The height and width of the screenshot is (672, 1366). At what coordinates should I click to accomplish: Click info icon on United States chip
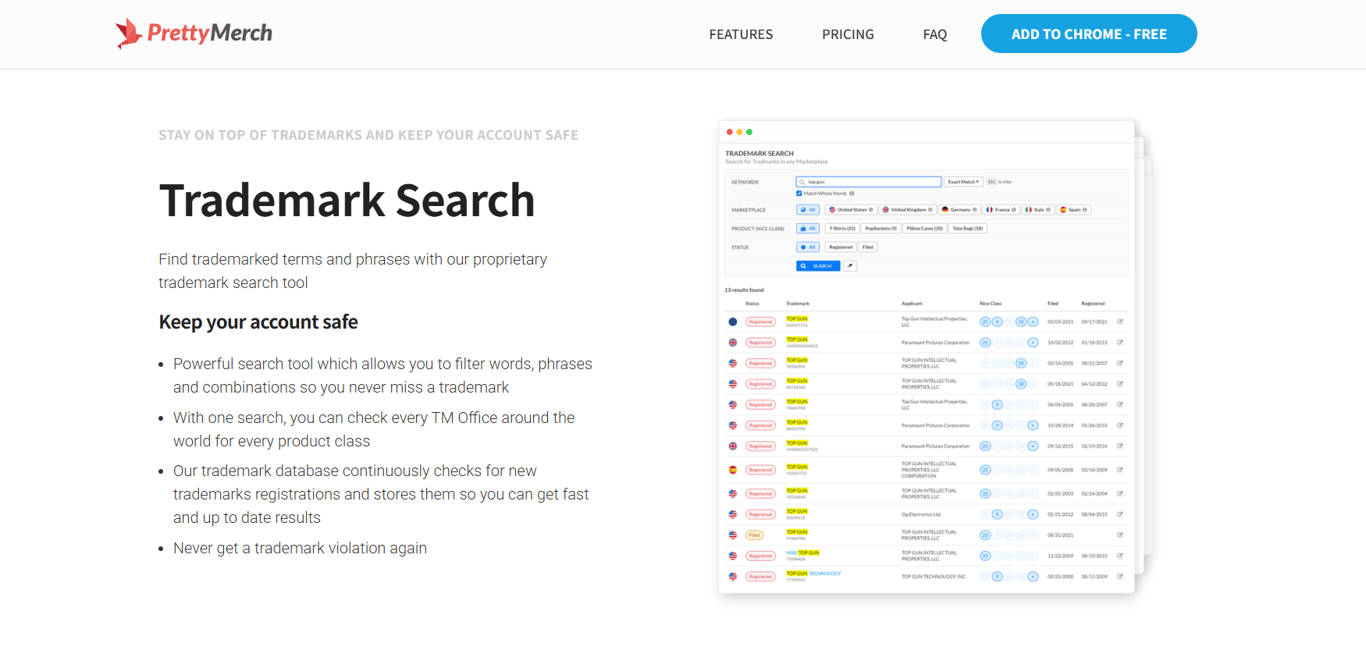pos(871,210)
